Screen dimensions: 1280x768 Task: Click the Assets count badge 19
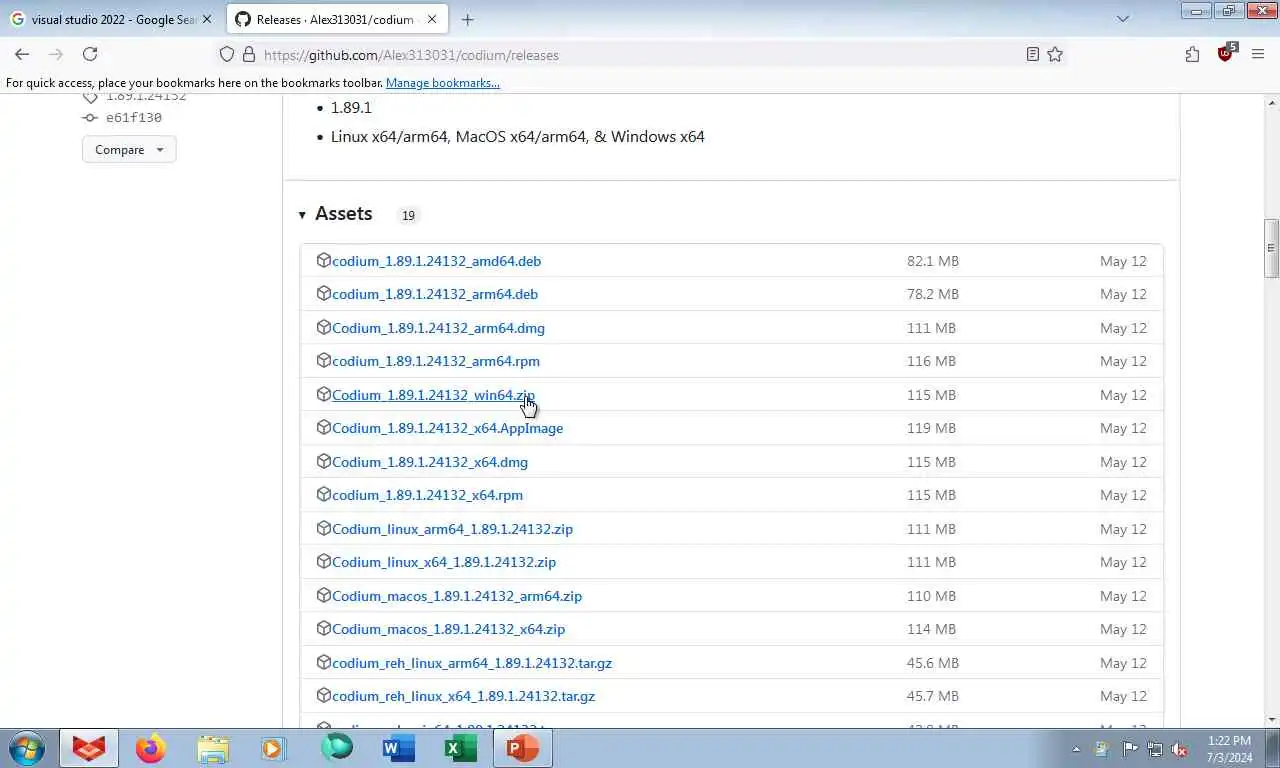tap(408, 215)
